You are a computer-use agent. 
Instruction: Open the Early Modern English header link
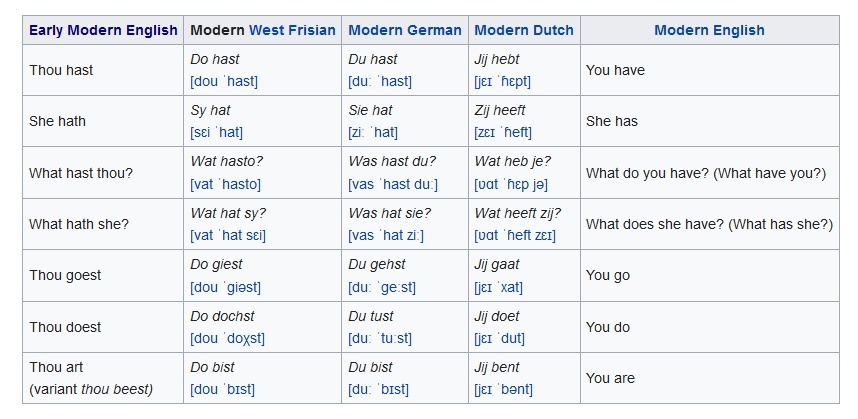103,30
